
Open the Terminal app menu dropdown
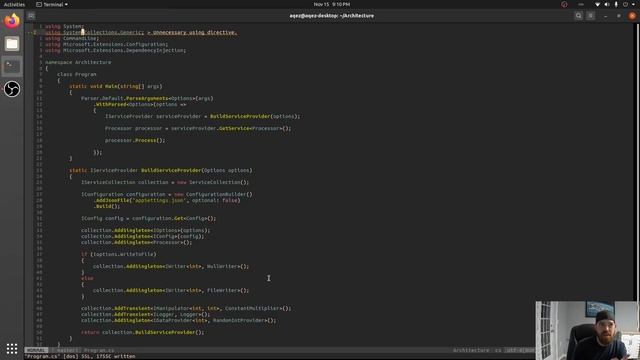coord(52,4)
